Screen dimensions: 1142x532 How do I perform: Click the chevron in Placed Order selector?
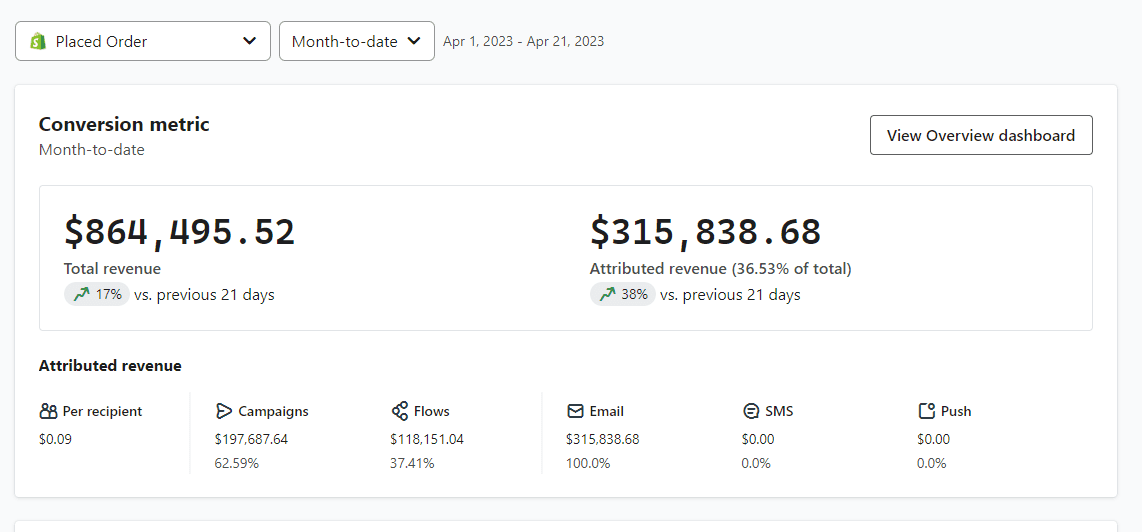[250, 41]
